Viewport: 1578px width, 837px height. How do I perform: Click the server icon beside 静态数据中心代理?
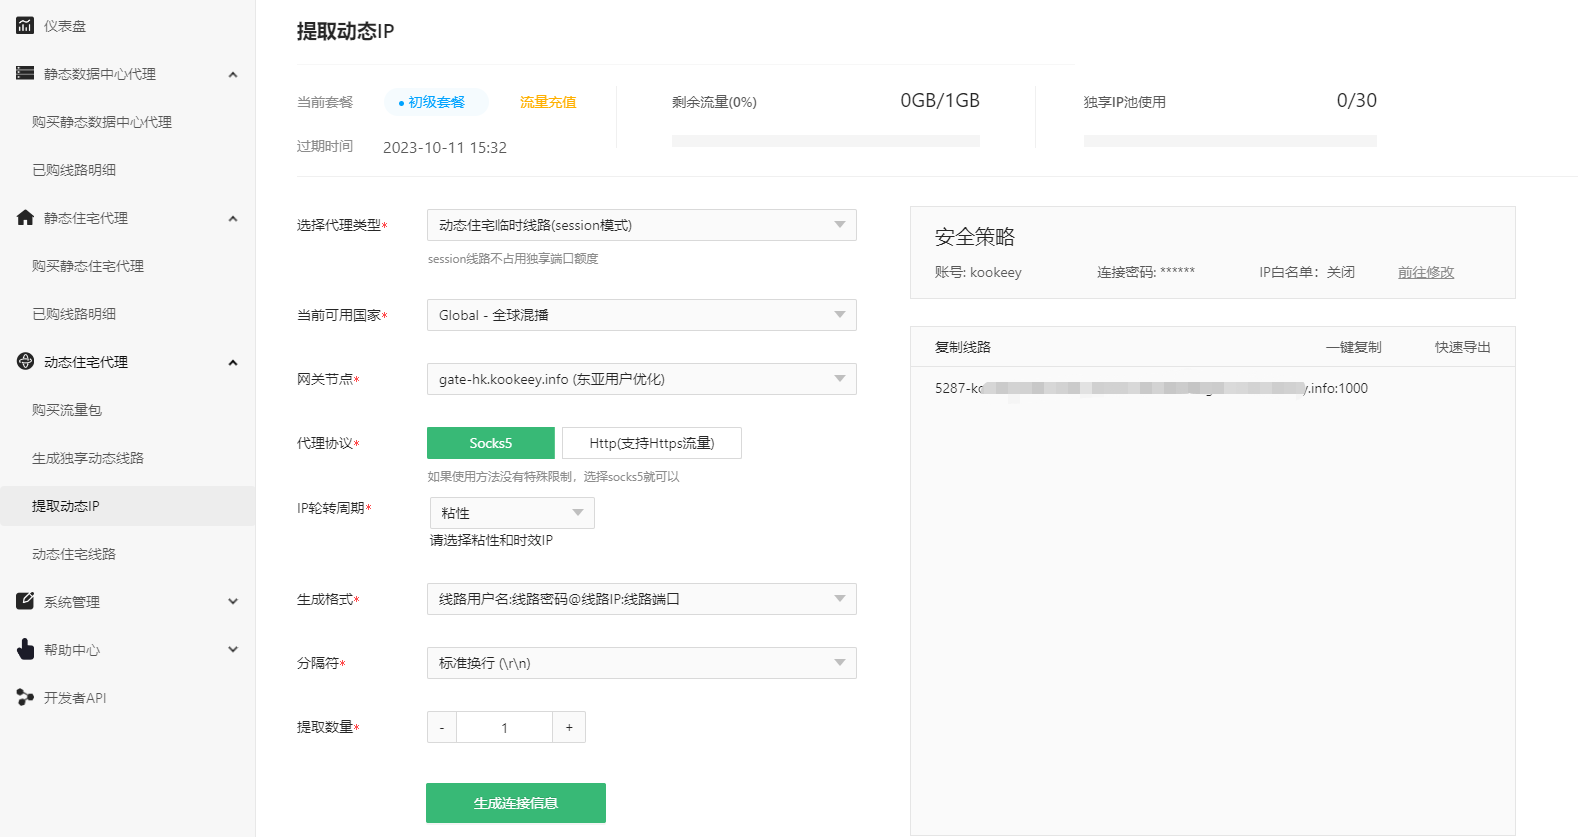pos(25,73)
